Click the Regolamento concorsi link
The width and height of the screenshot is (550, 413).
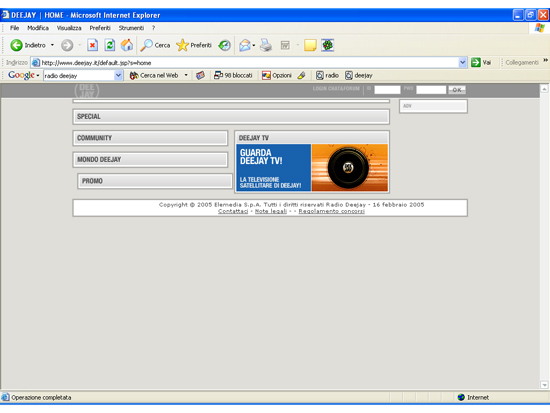point(331,211)
